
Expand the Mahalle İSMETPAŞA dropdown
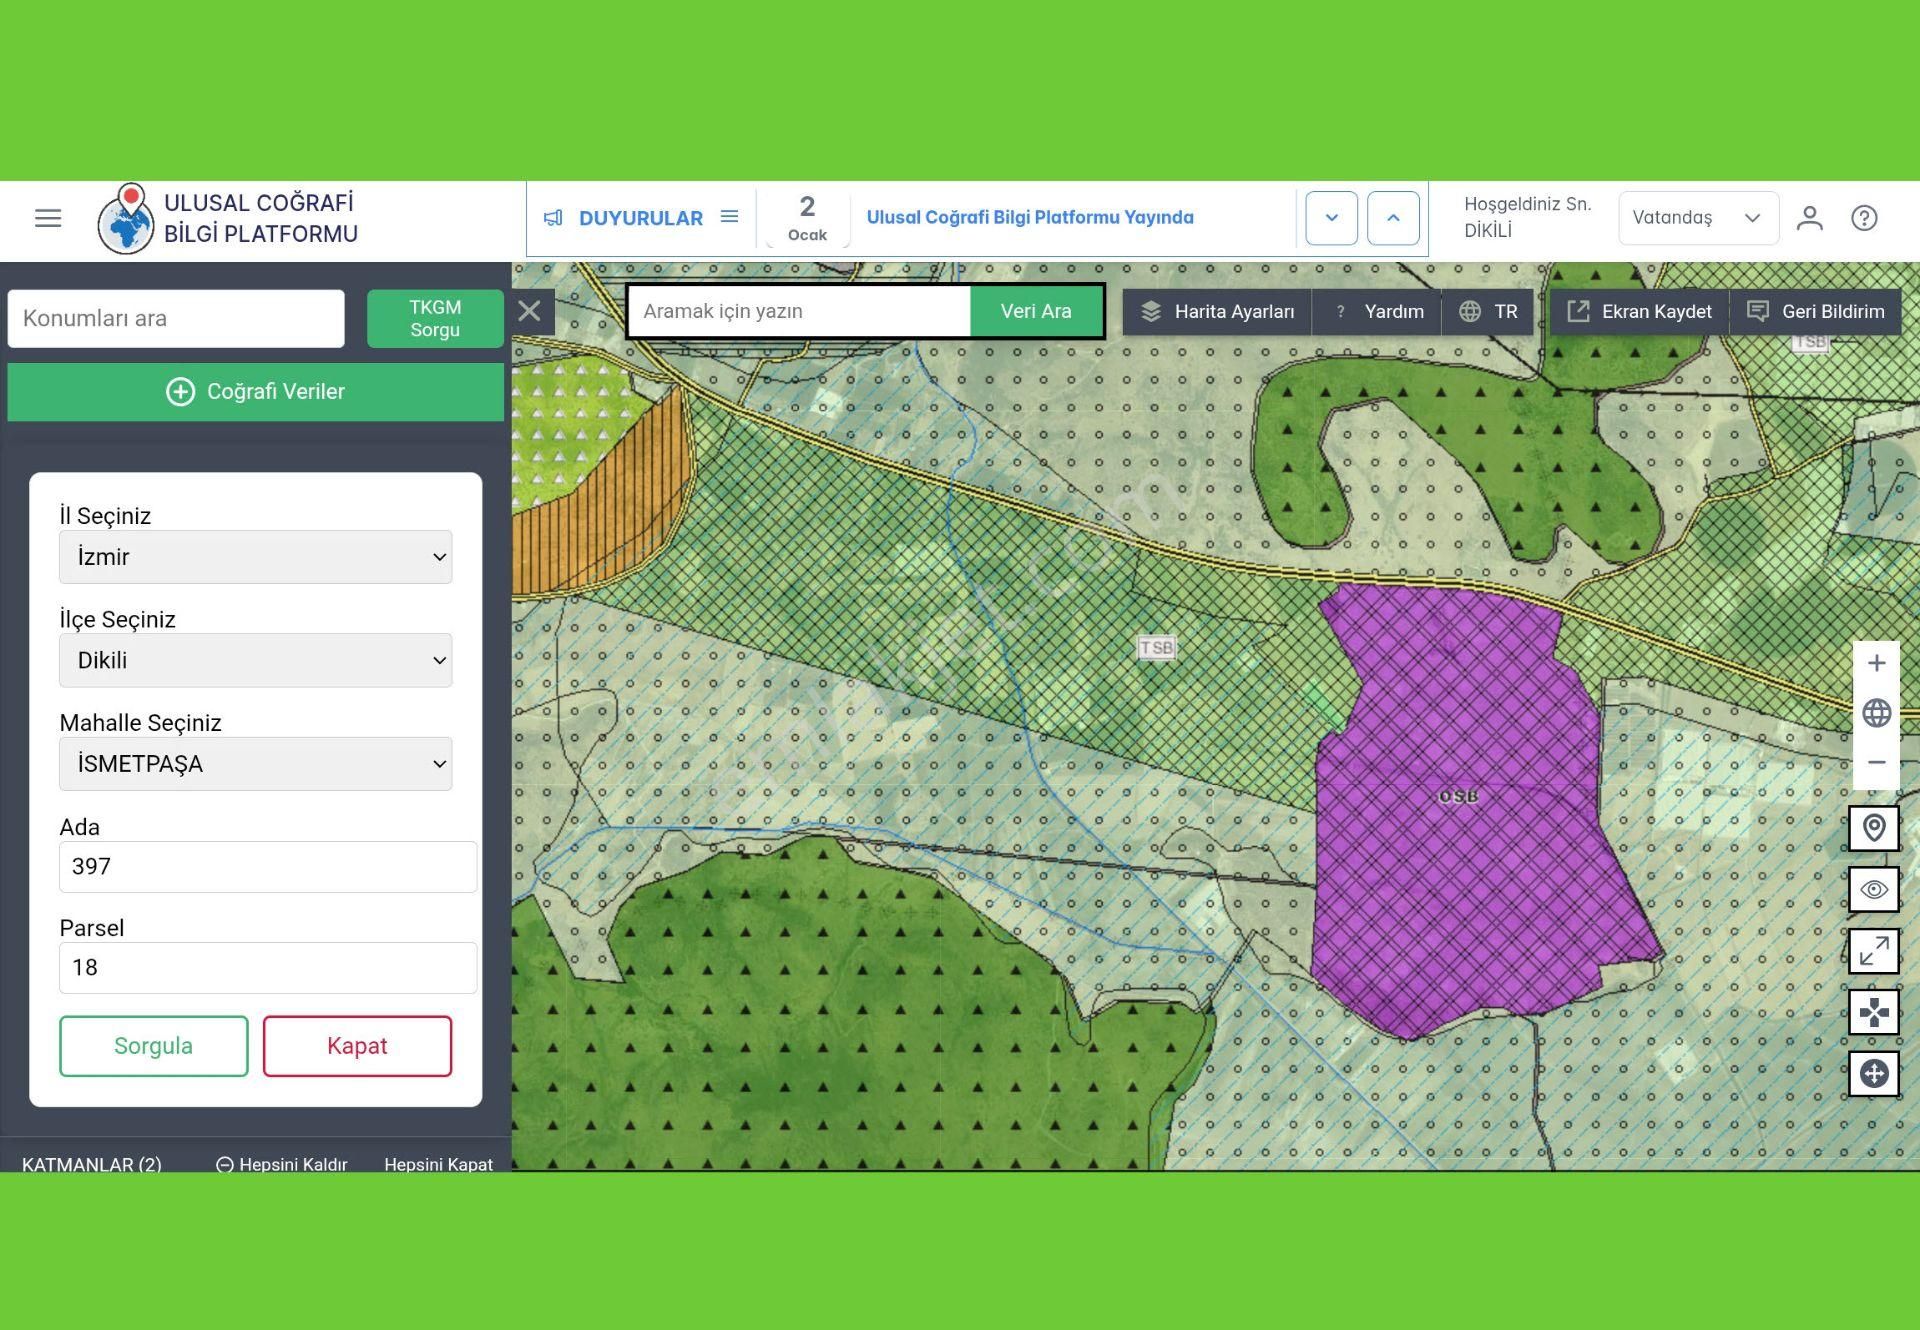coord(255,764)
